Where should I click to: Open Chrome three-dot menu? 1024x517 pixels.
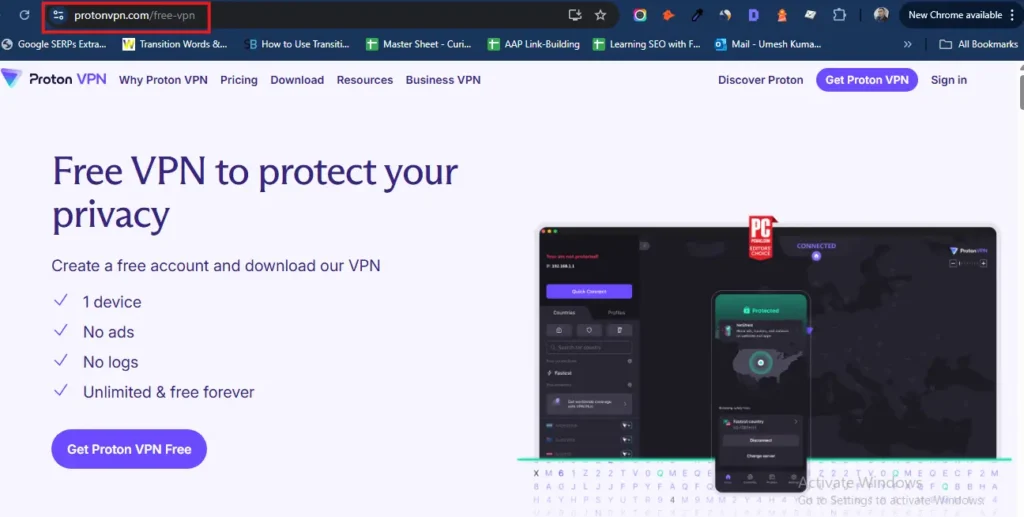[1012, 15]
